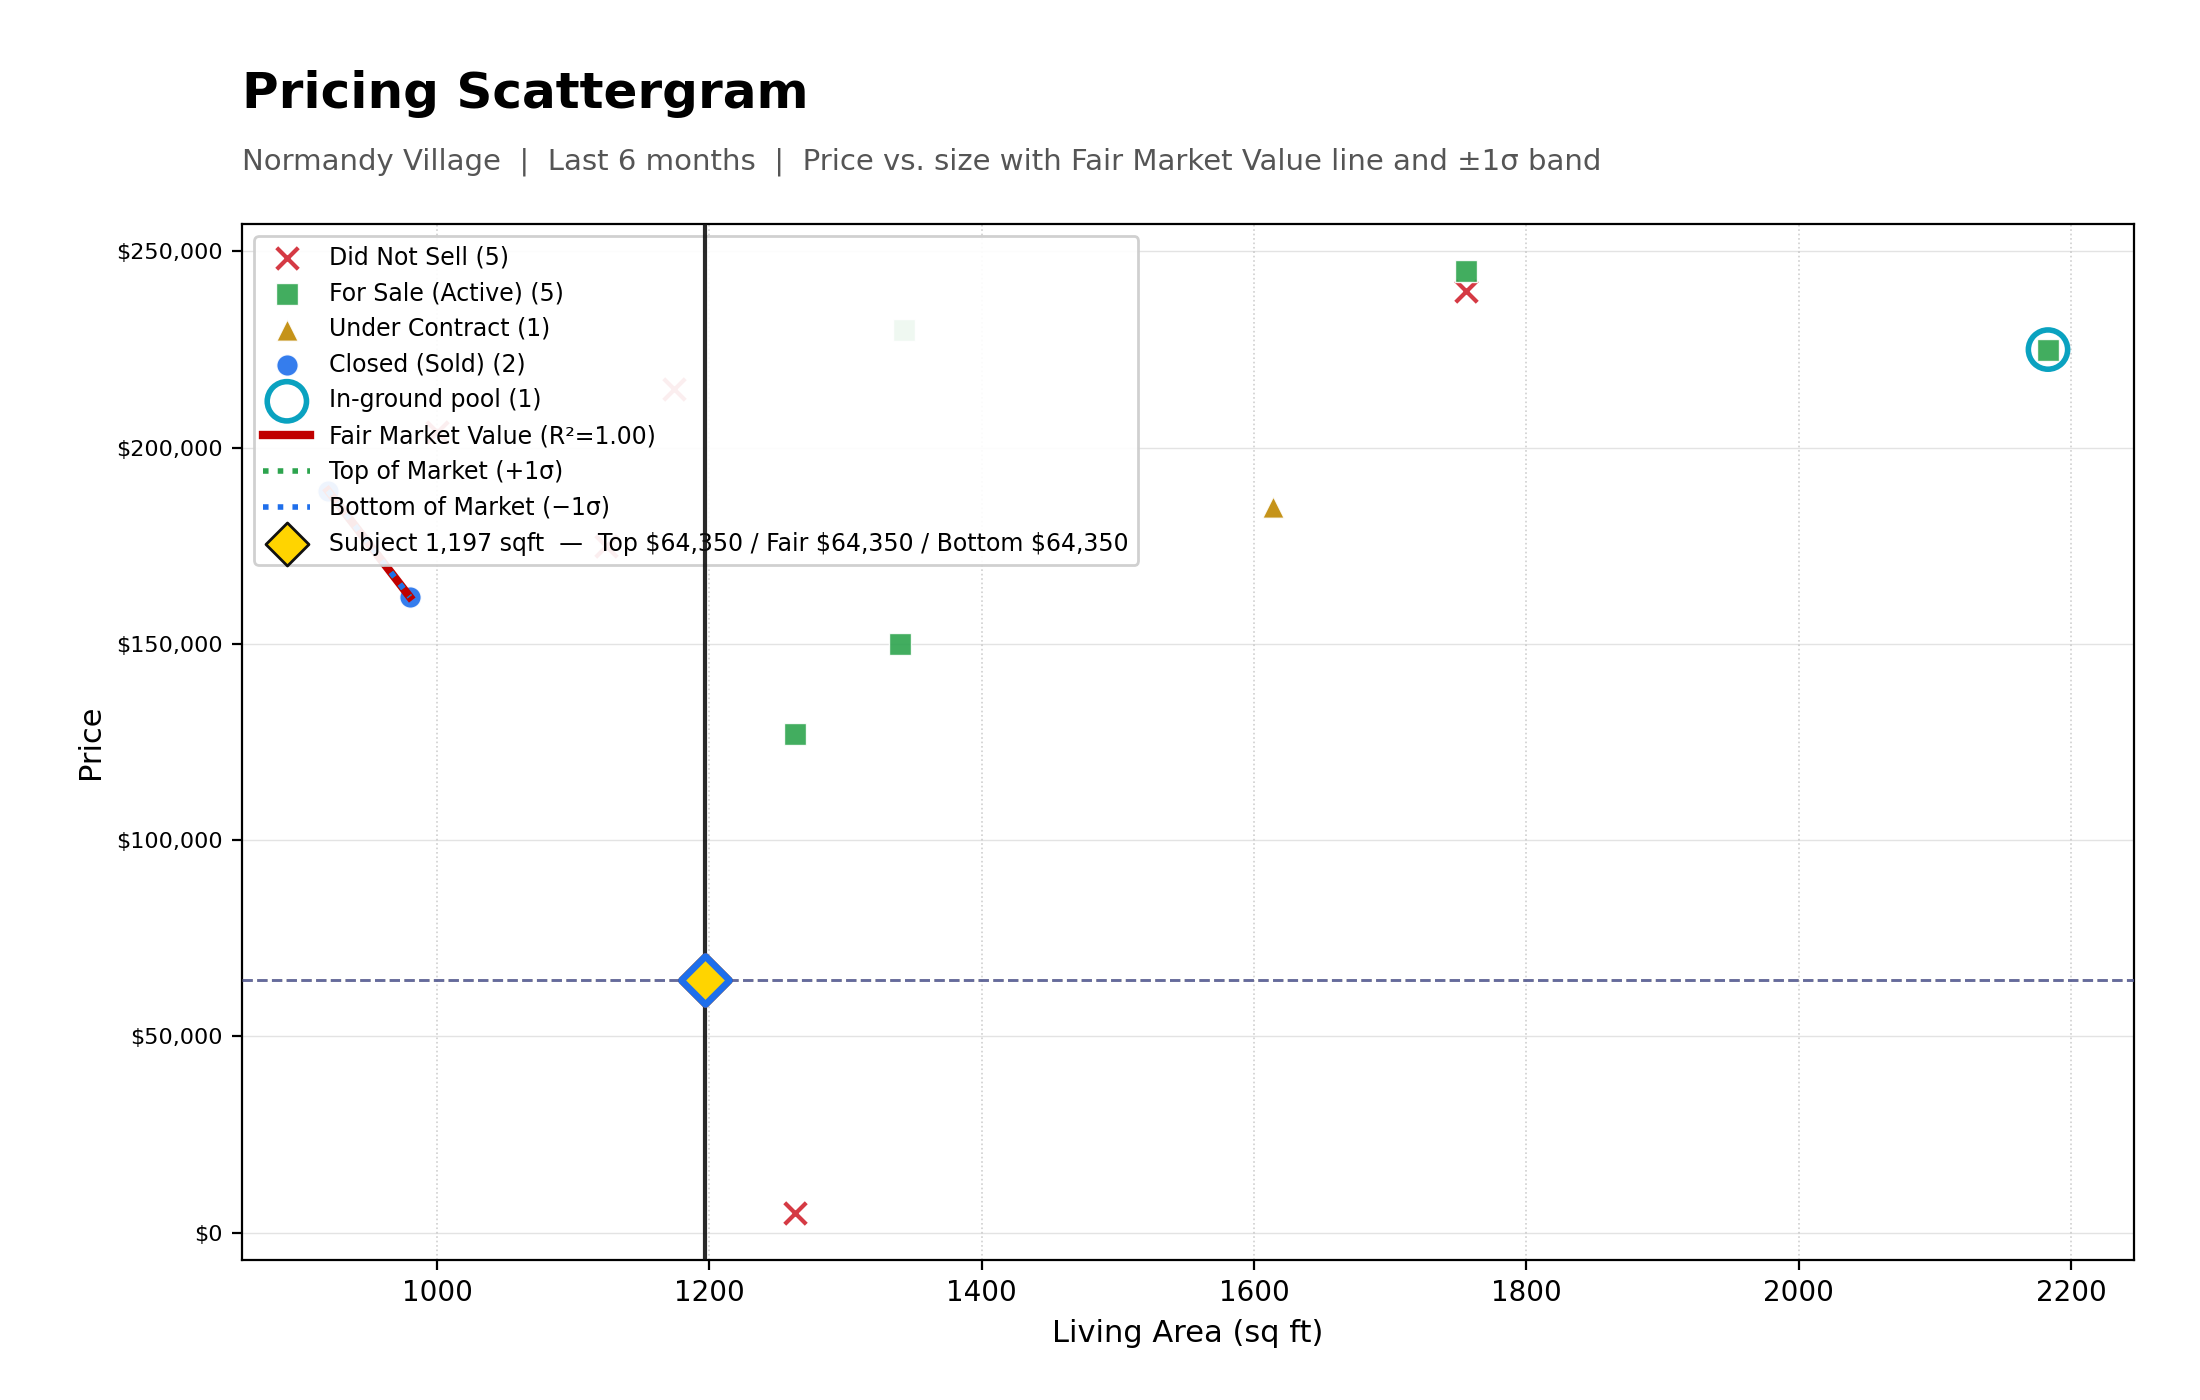
Task: Click the Did Not Sell legend X icon
Action: [x=287, y=258]
